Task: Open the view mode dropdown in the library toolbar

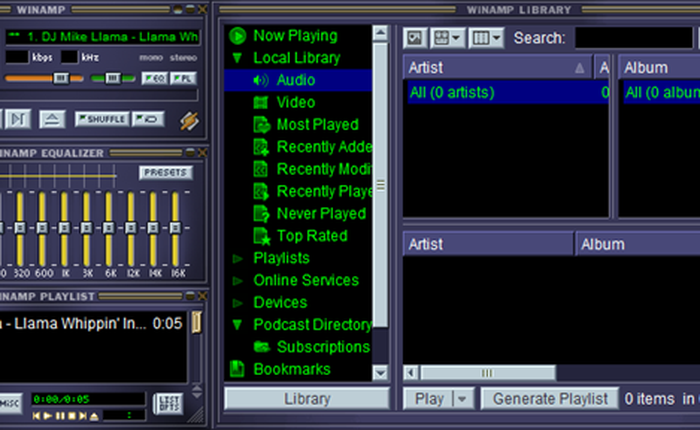Action: 448,38
